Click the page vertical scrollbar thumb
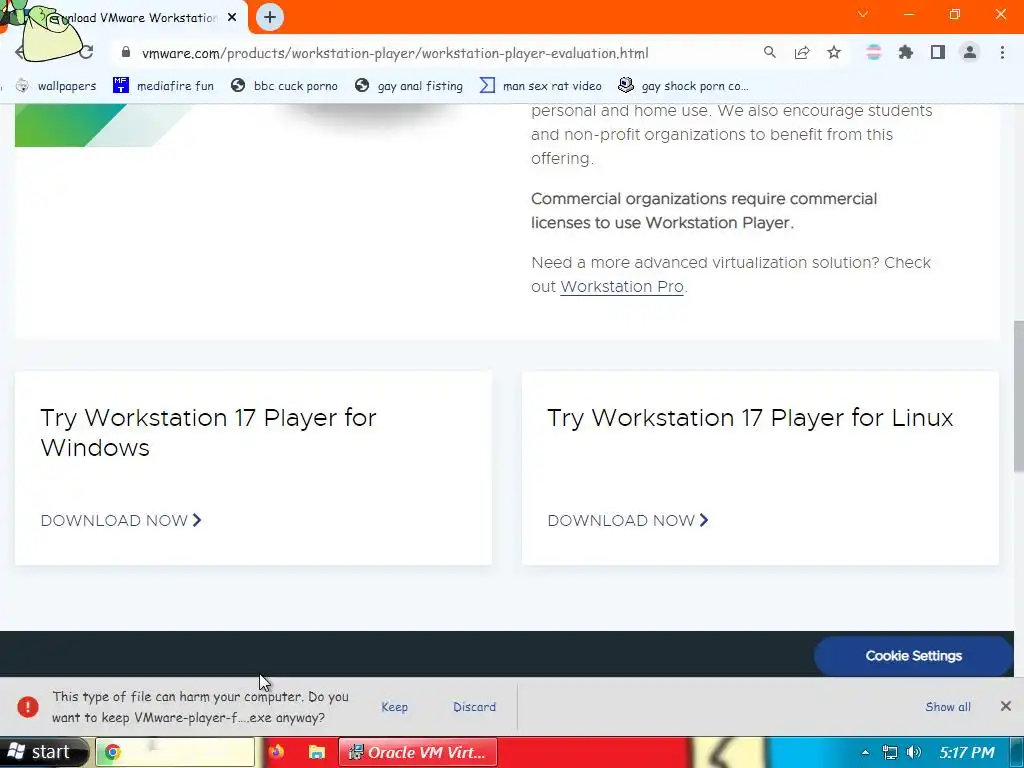Image resolution: width=1024 pixels, height=768 pixels. [x=1018, y=396]
